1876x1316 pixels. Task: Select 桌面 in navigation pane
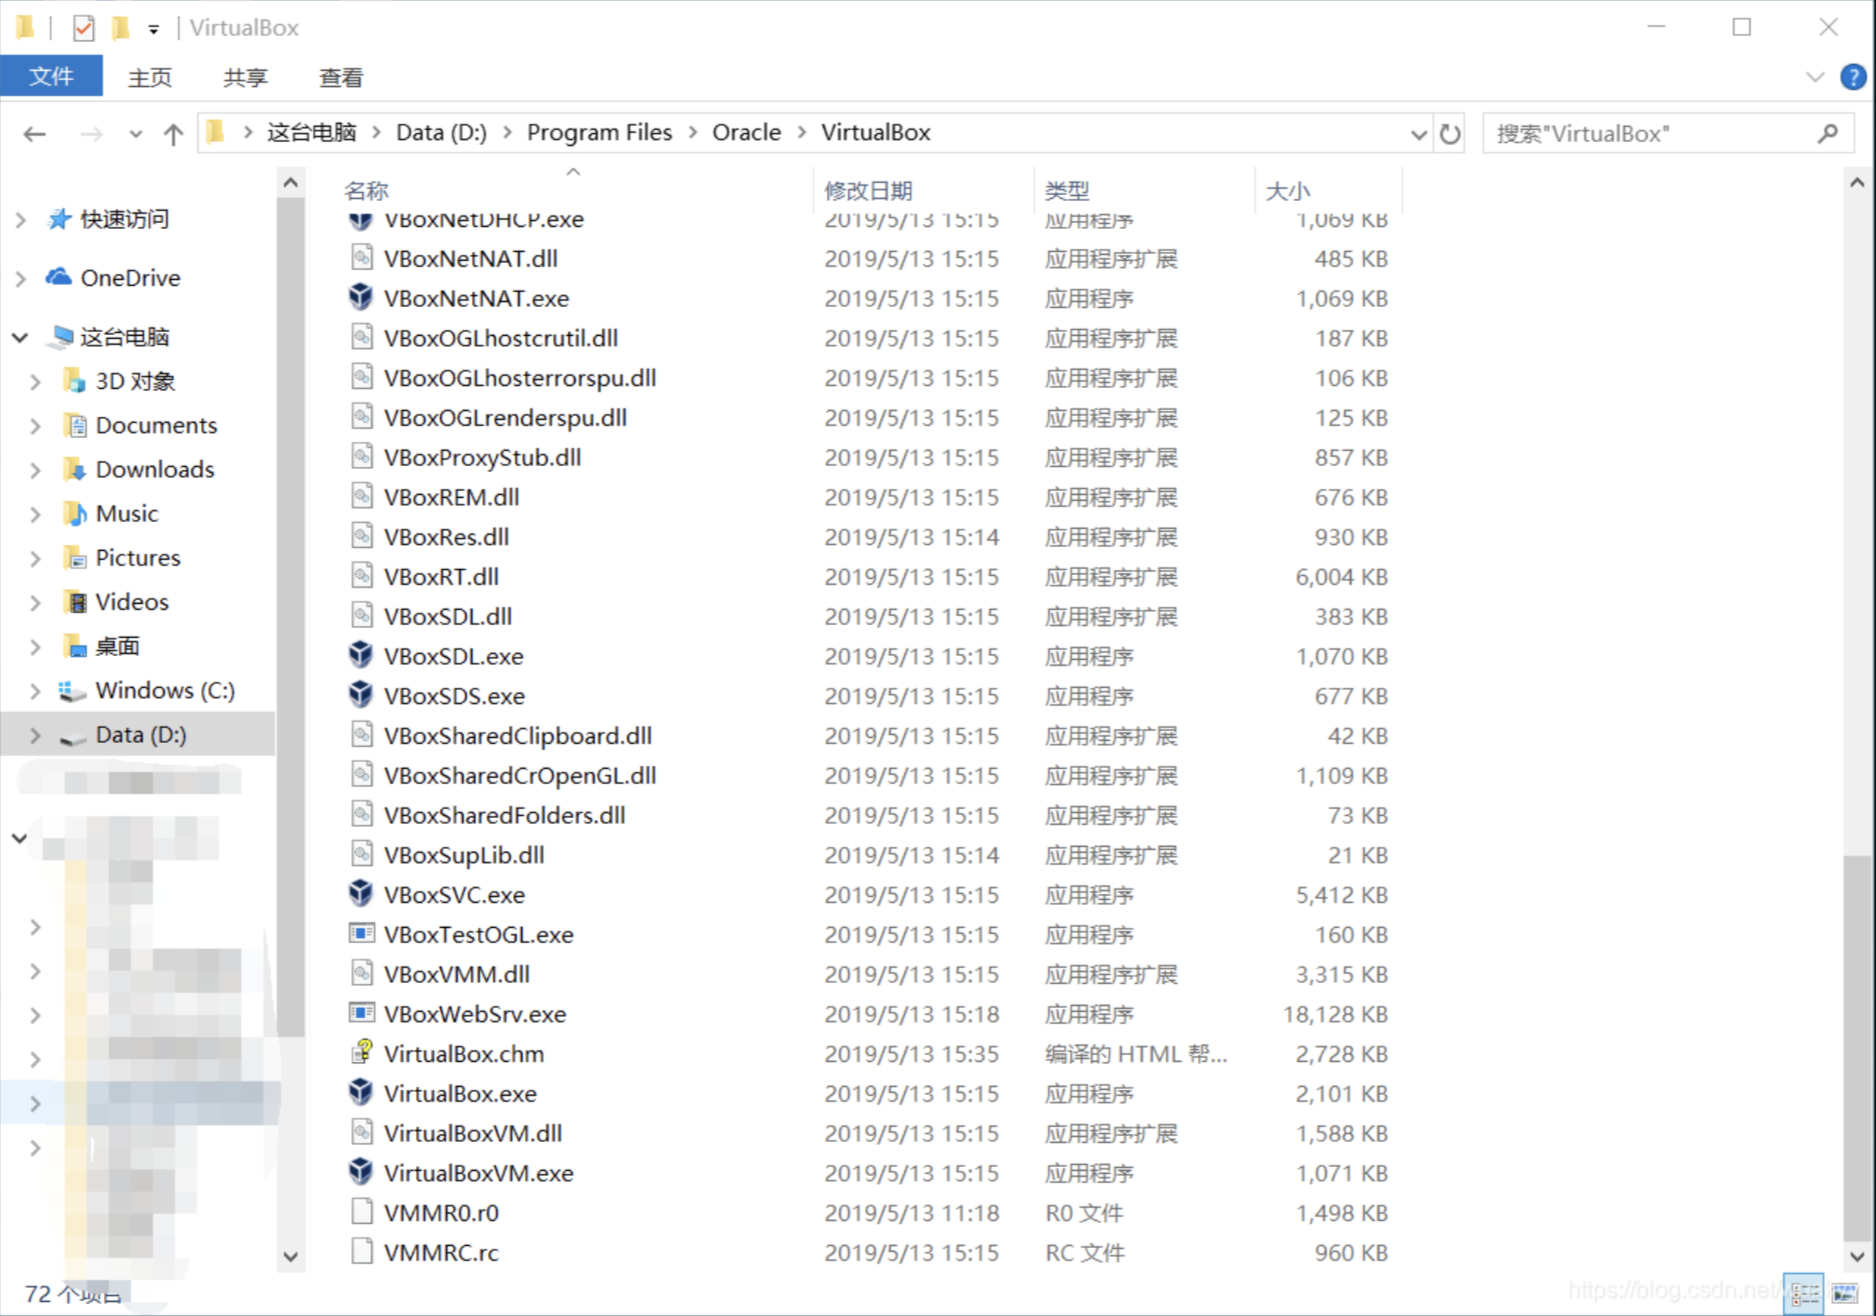click(117, 646)
